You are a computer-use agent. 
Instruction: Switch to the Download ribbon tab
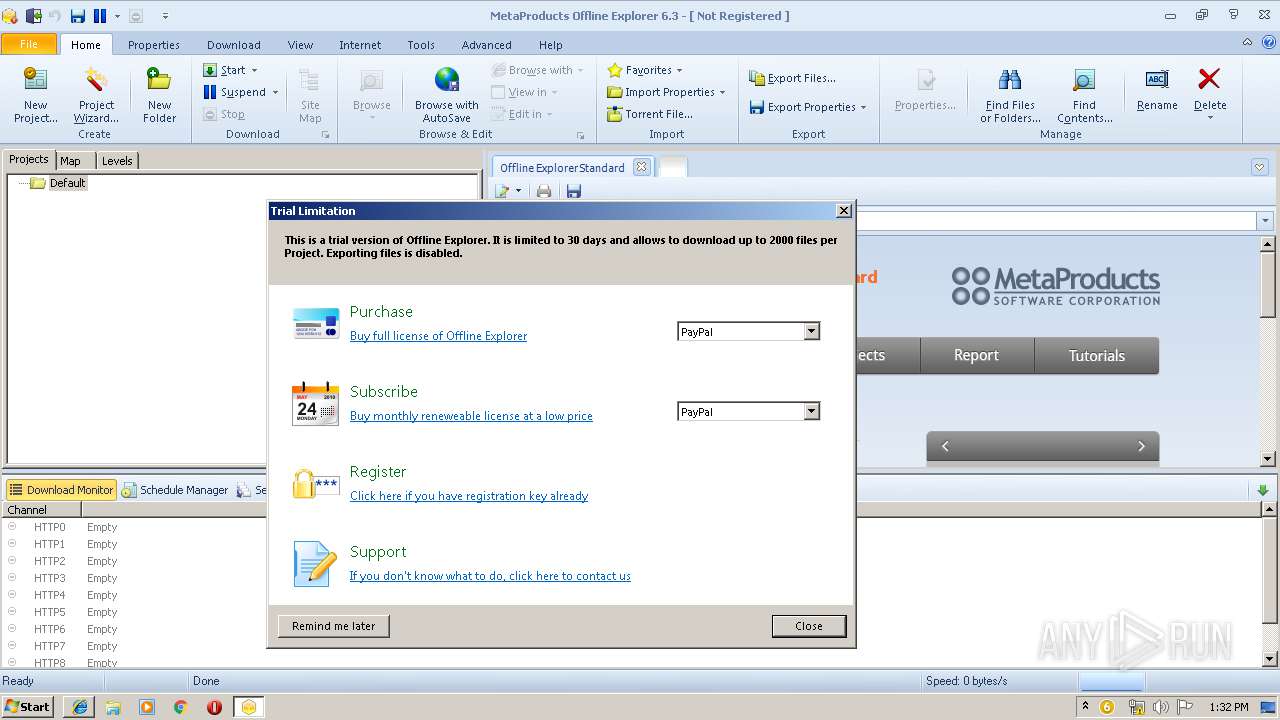tap(234, 45)
